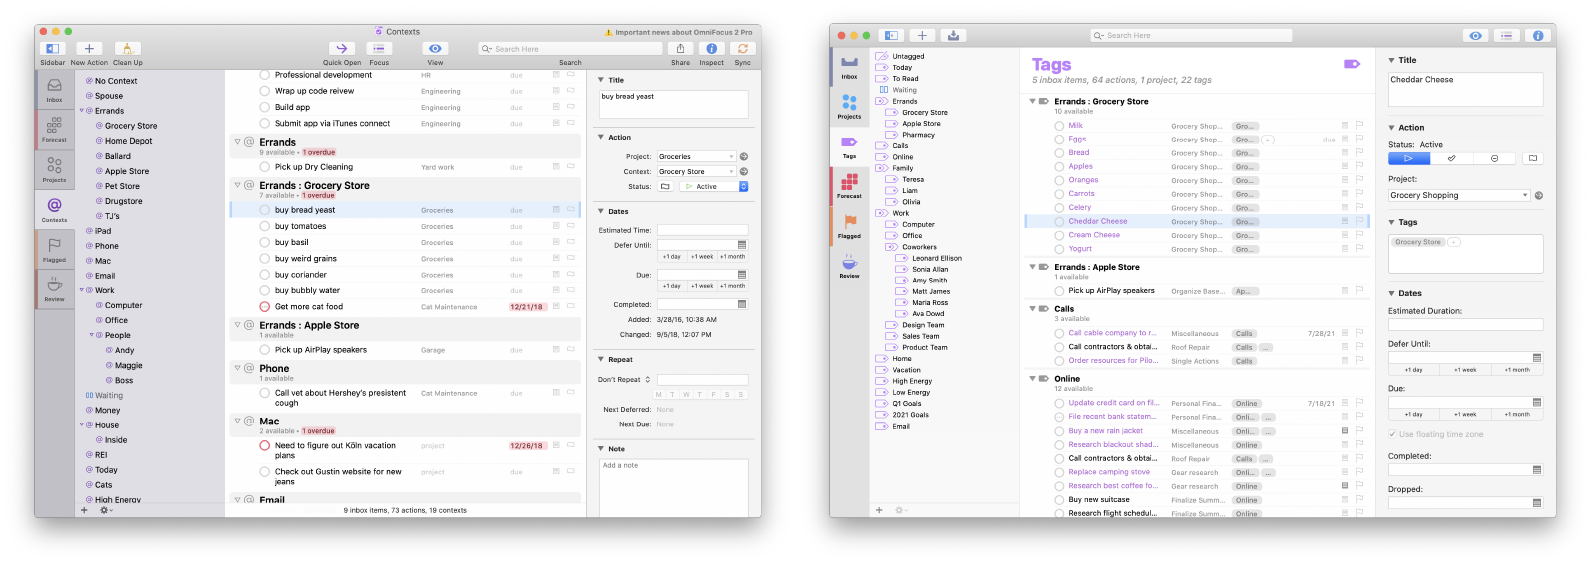The height and width of the screenshot is (564, 1591).
Task: Click the Focus list icon in Tags window toolbar
Action: coord(1507,35)
